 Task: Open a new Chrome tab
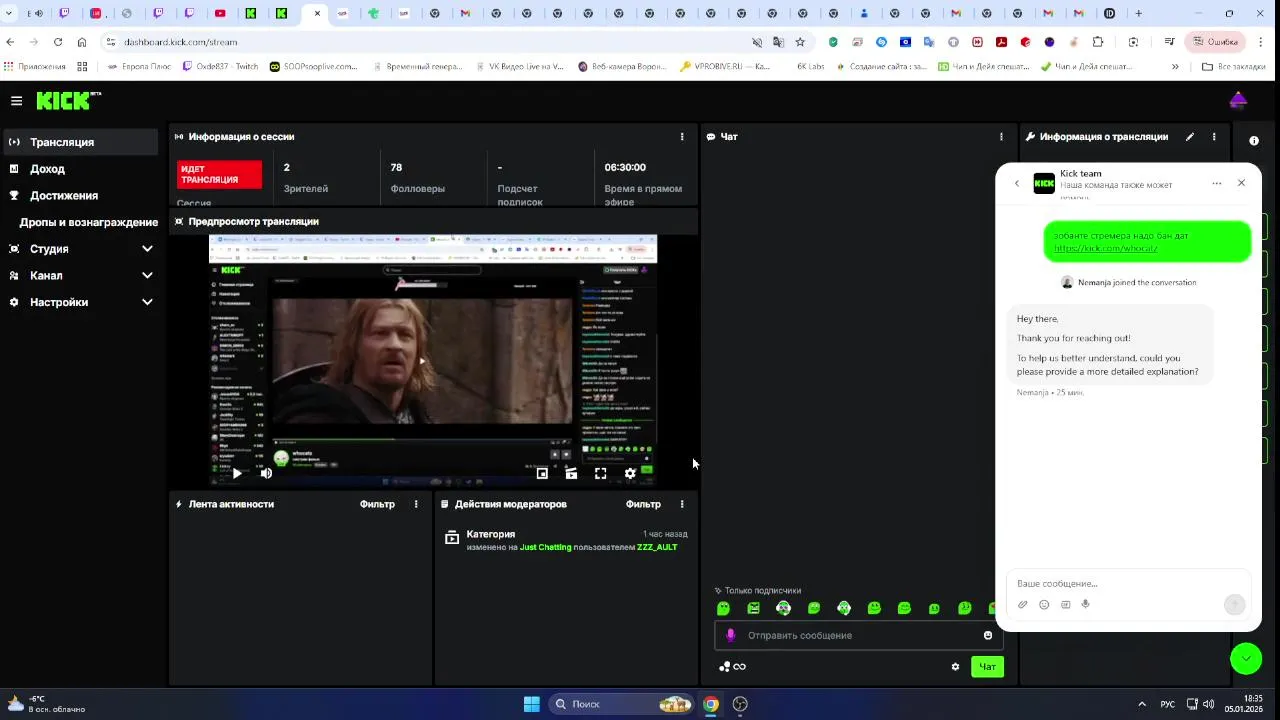[x=1138, y=14]
